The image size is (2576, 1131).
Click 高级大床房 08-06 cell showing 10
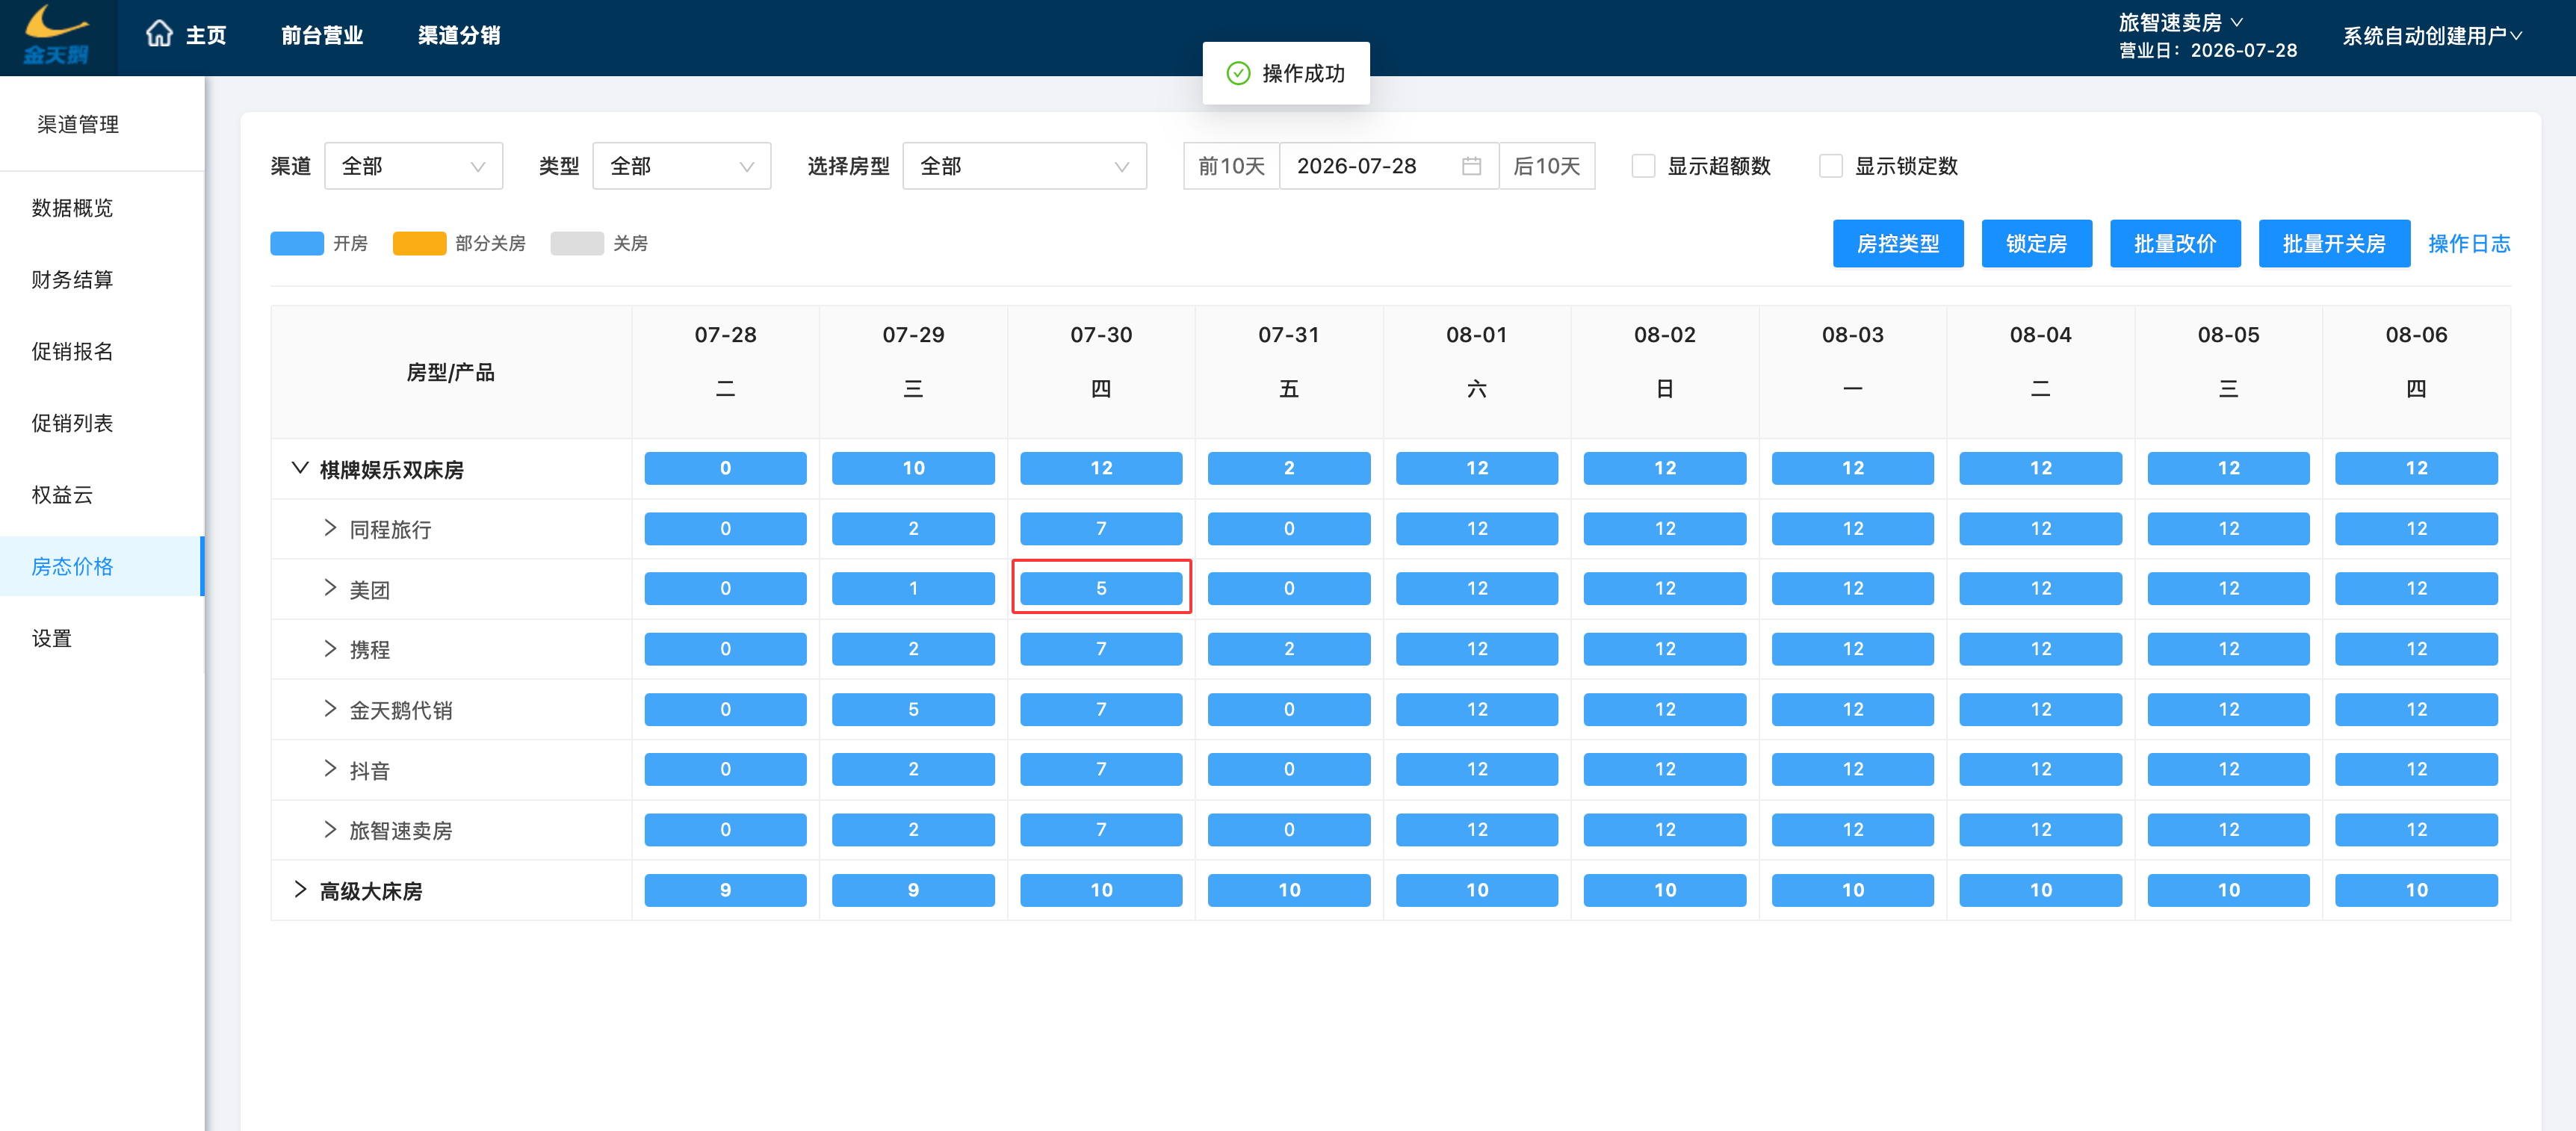click(2416, 890)
